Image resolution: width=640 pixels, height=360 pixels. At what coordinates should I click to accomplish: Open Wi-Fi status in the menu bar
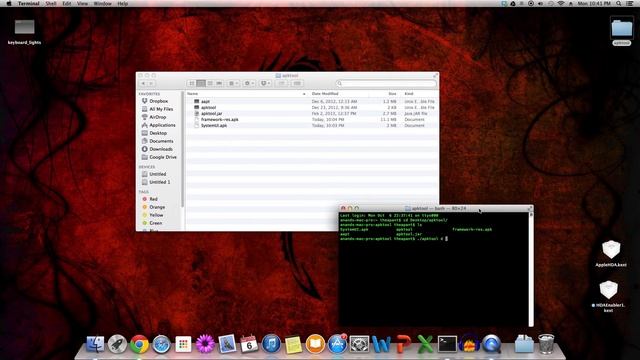pos(561,3)
